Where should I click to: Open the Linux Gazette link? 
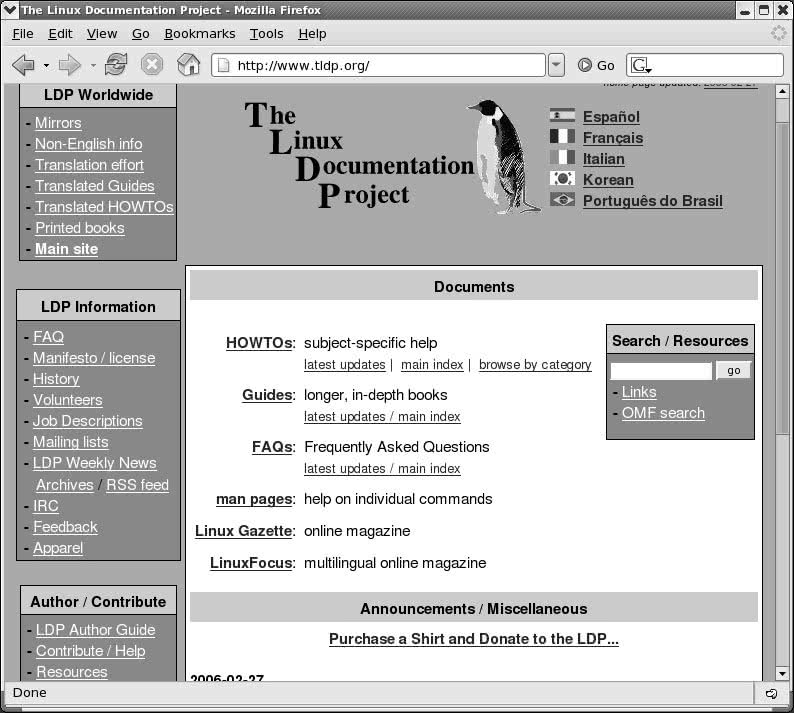pyautogui.click(x=244, y=531)
